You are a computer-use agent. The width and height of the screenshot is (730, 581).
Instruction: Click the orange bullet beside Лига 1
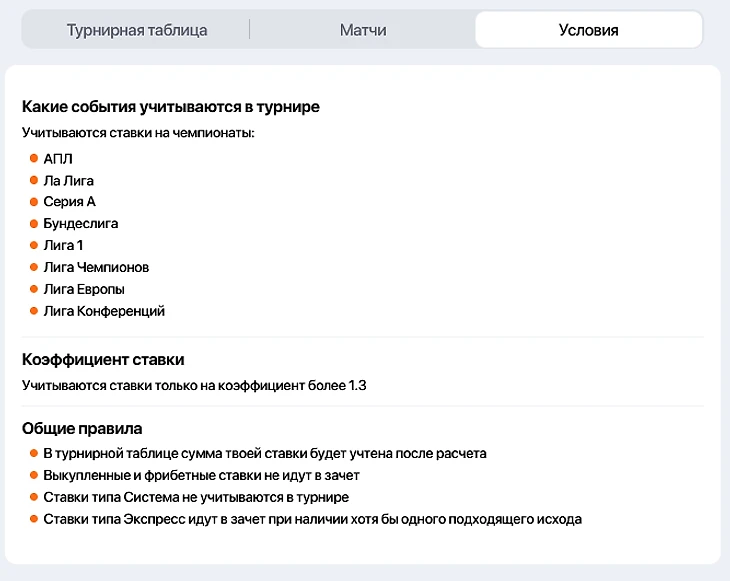click(34, 245)
